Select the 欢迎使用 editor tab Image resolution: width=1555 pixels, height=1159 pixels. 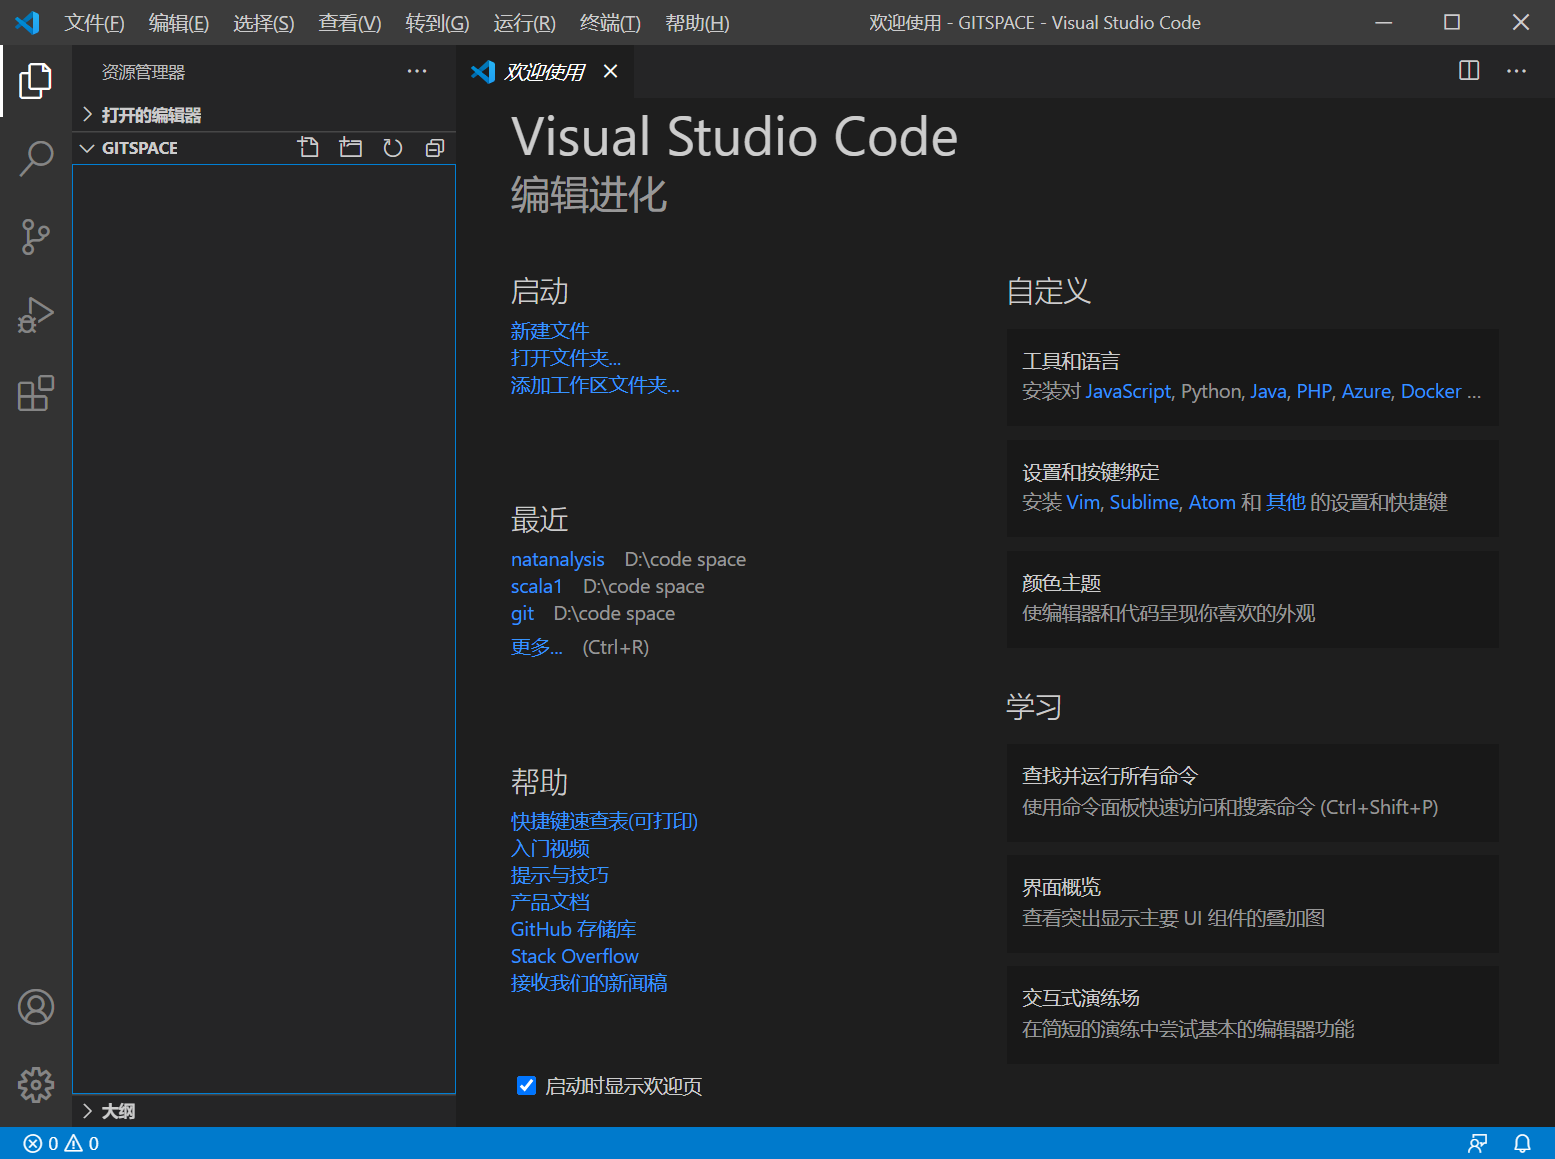pyautogui.click(x=545, y=71)
